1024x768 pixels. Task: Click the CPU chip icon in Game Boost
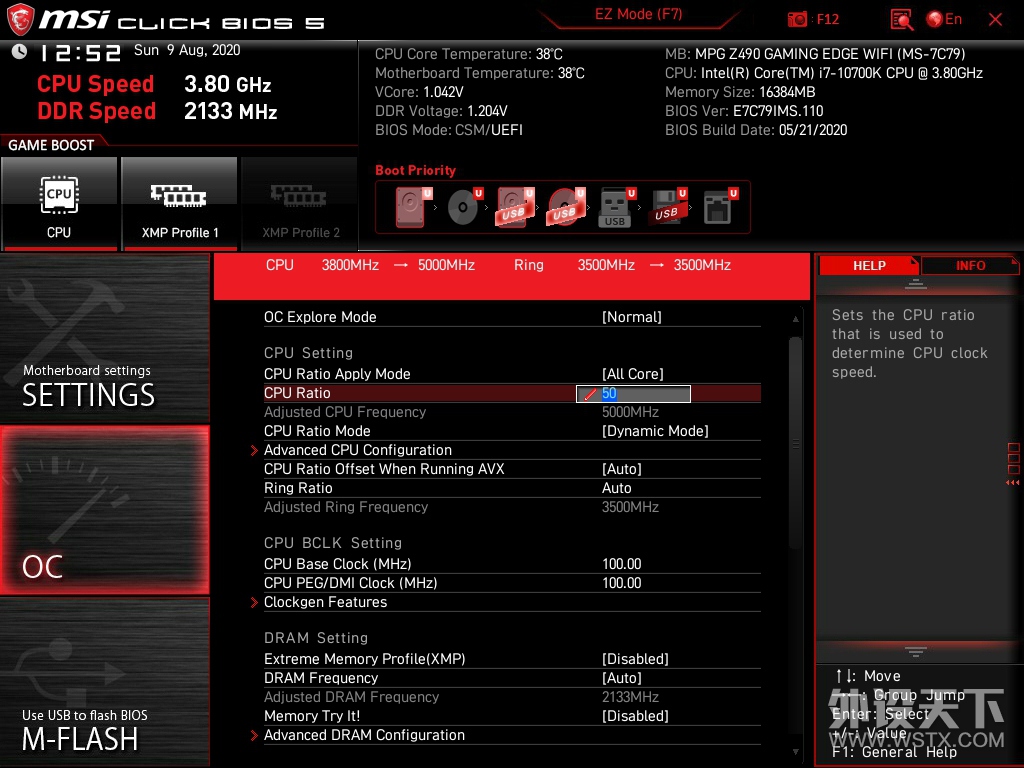(x=59, y=195)
